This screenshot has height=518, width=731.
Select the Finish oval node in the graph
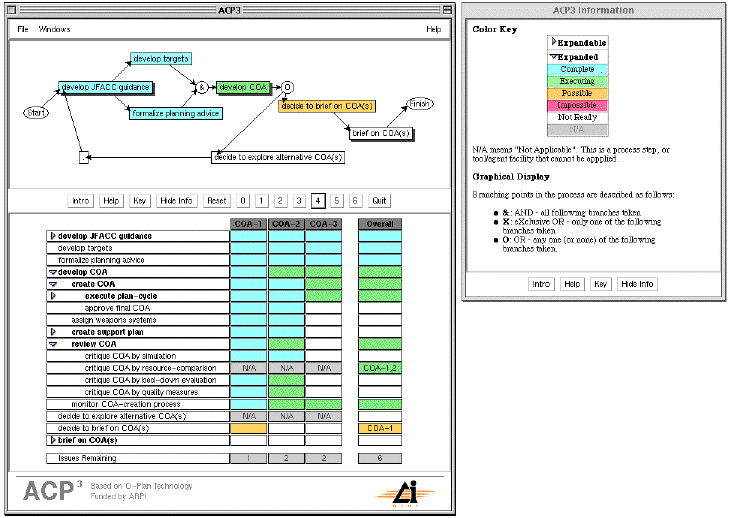pos(421,103)
